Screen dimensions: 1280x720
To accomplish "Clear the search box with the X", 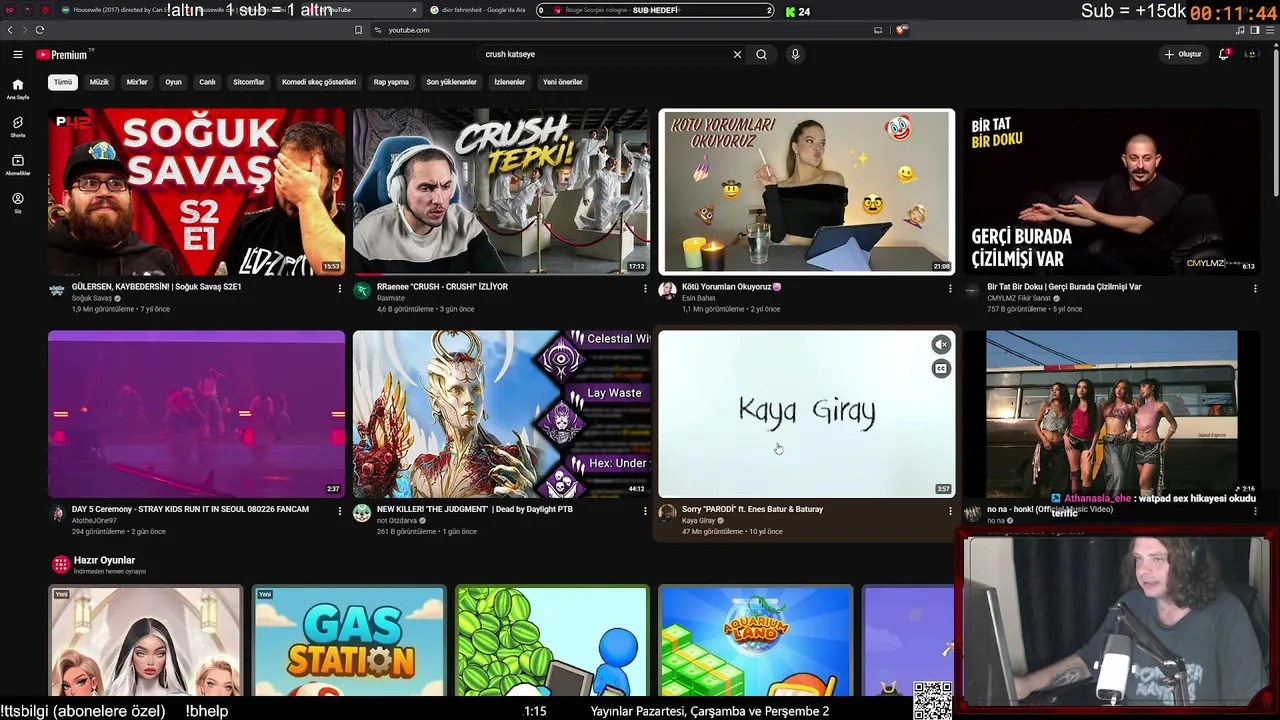I will 738,54.
